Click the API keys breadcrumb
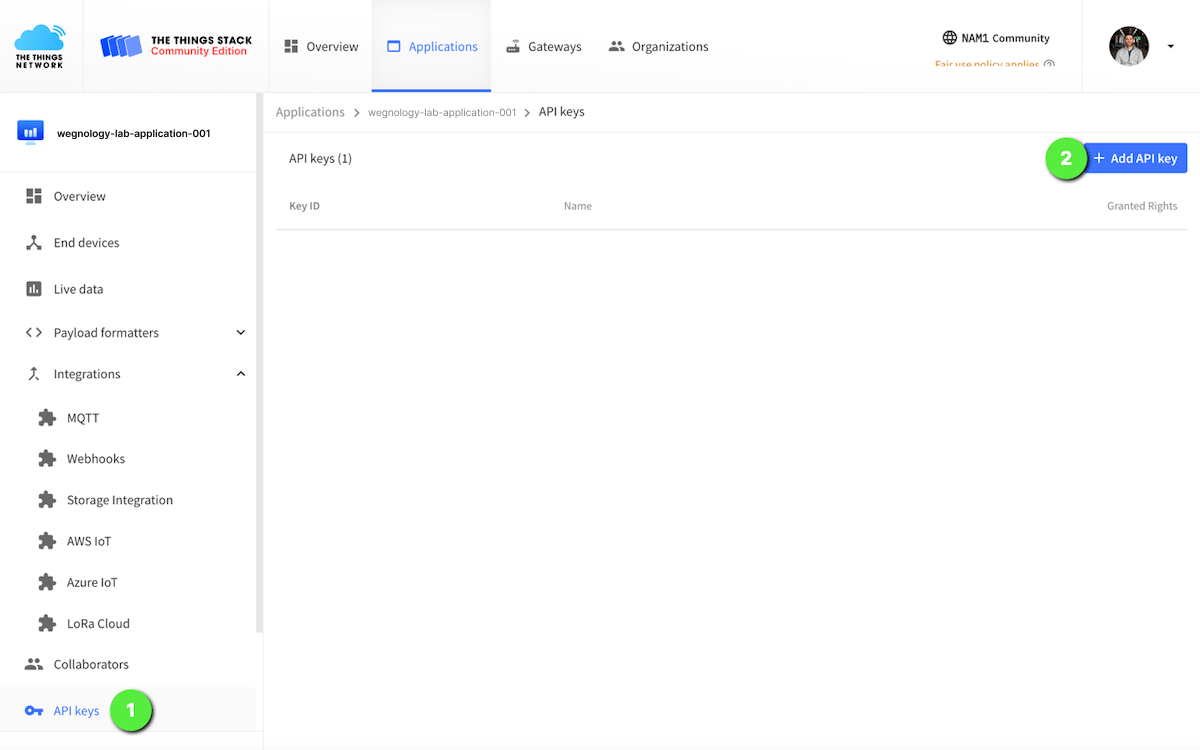Image resolution: width=1200 pixels, height=750 pixels. coord(562,112)
